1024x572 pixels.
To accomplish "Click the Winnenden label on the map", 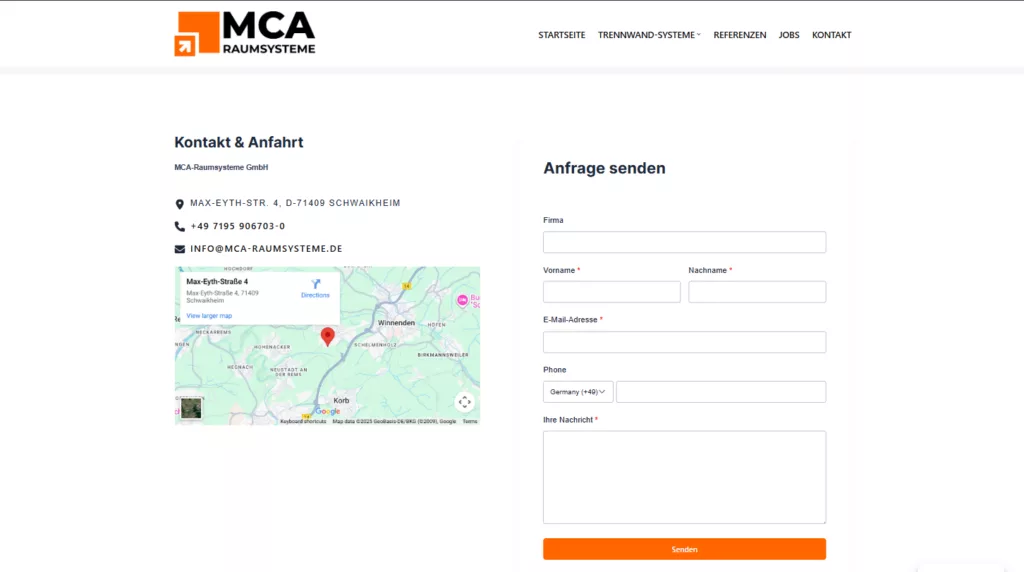I will (396, 323).
